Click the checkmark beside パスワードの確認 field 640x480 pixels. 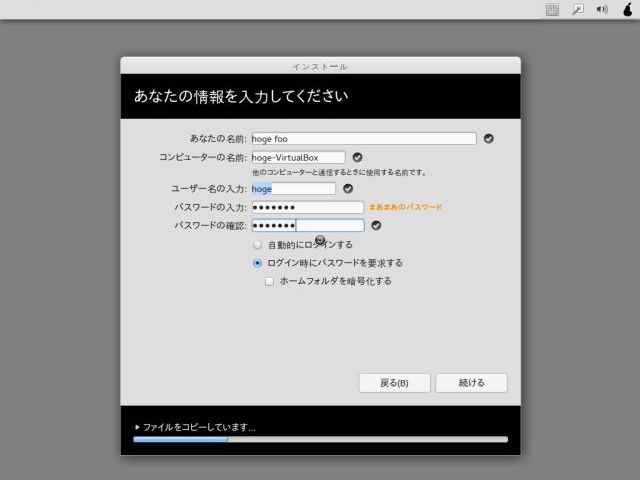[x=376, y=226]
